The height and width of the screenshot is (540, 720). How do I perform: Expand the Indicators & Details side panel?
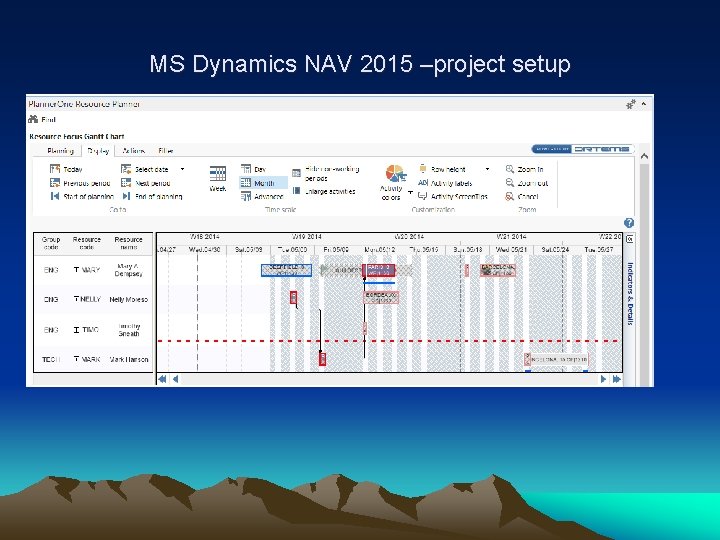[630, 294]
